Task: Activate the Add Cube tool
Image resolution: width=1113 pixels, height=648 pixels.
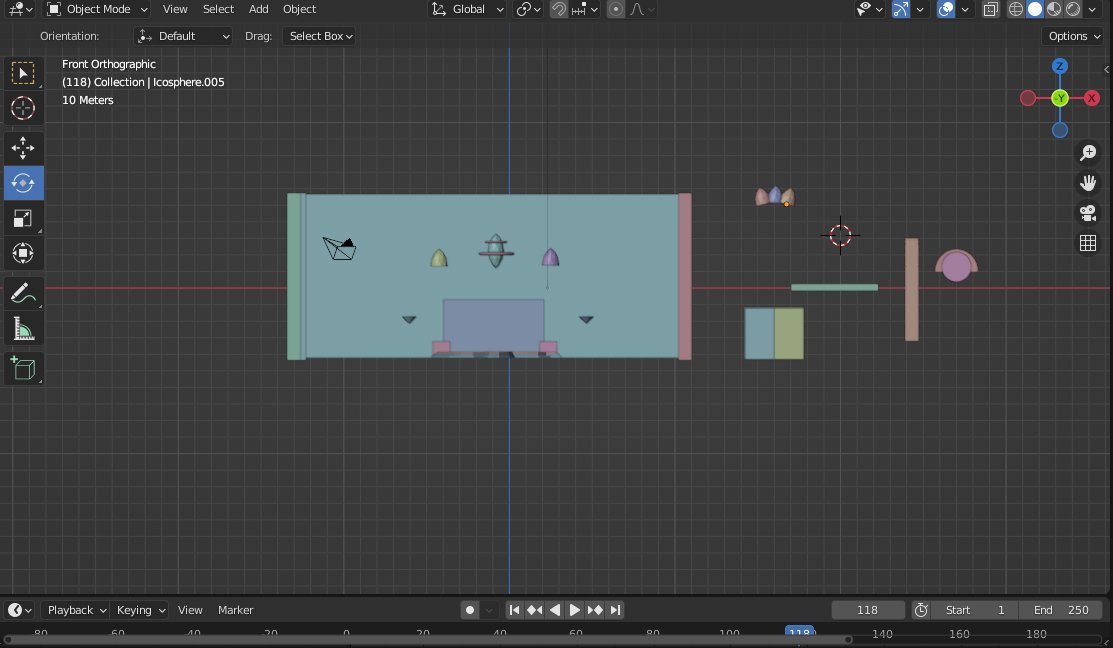Action: pos(23,369)
